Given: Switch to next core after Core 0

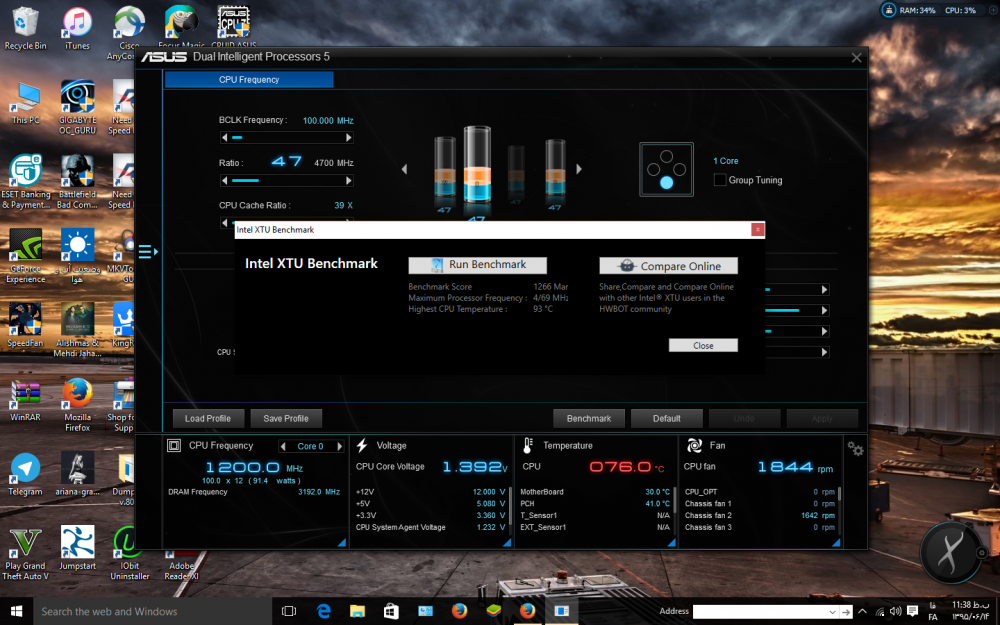Looking at the screenshot, I should (x=340, y=446).
